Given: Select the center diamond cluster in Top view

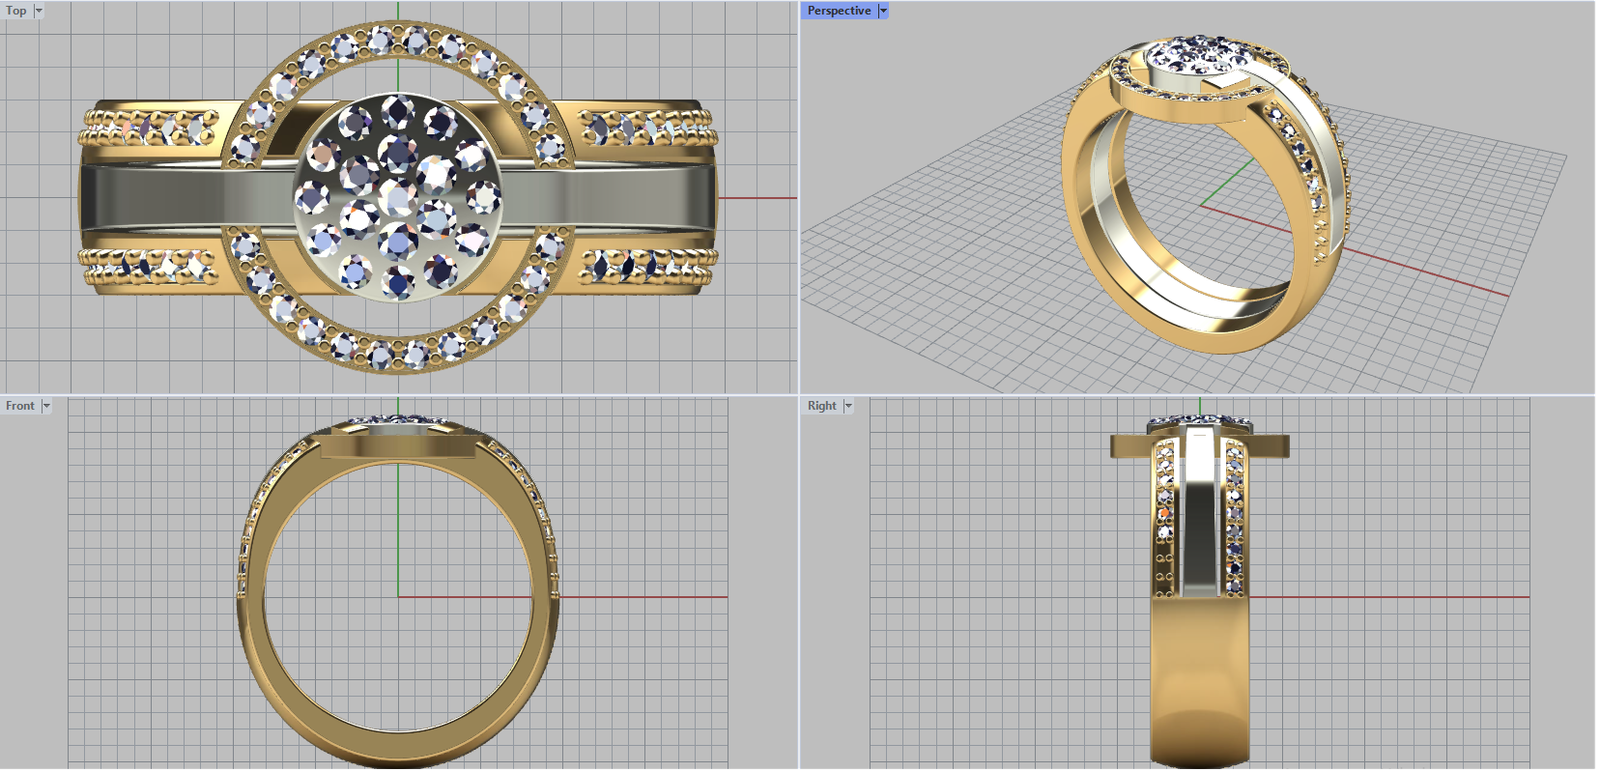Looking at the screenshot, I should pyautogui.click(x=398, y=198).
